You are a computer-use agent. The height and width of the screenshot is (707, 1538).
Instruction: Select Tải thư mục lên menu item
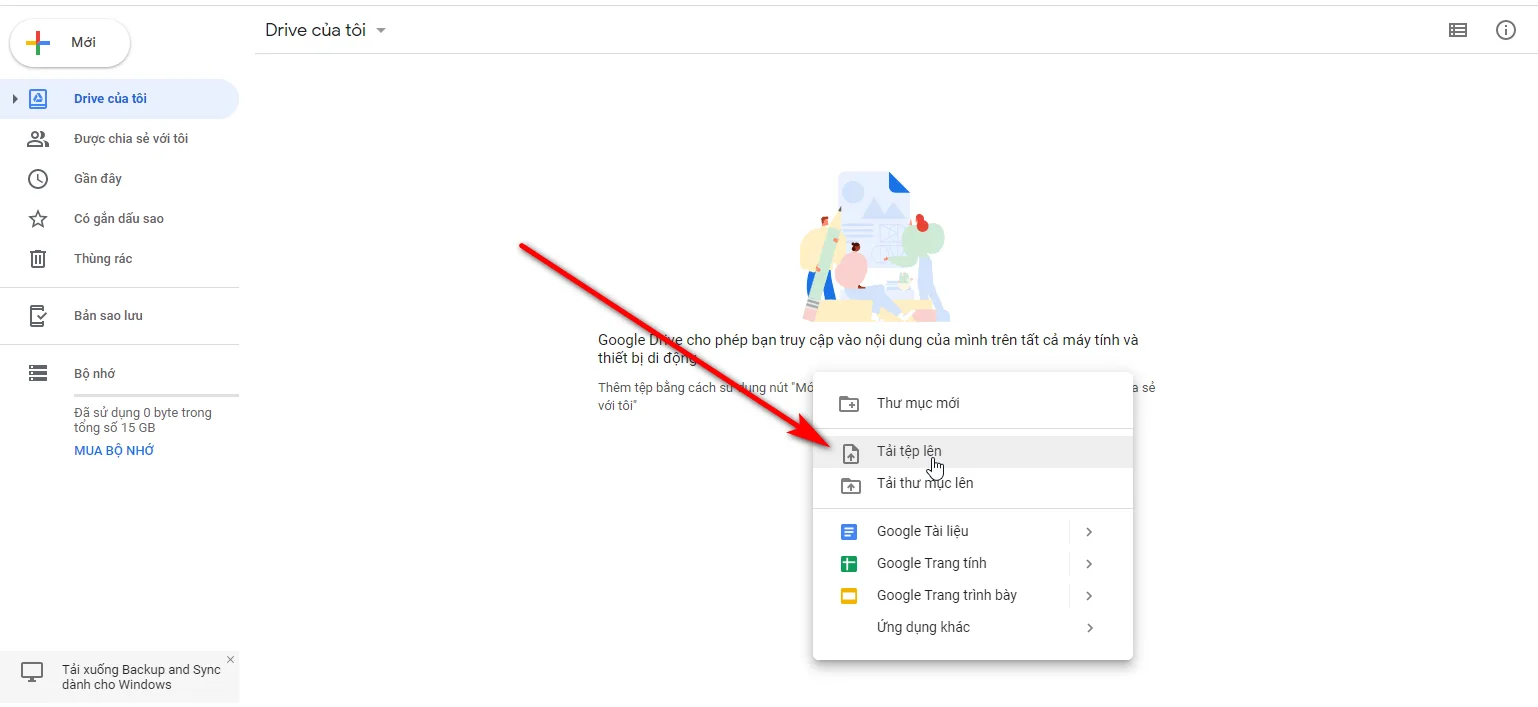pos(973,483)
